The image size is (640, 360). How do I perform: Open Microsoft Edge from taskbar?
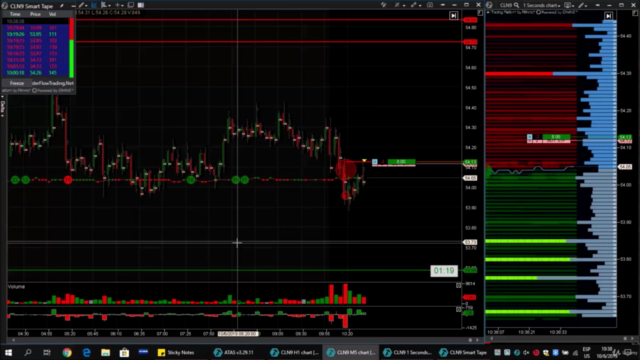[86, 352]
